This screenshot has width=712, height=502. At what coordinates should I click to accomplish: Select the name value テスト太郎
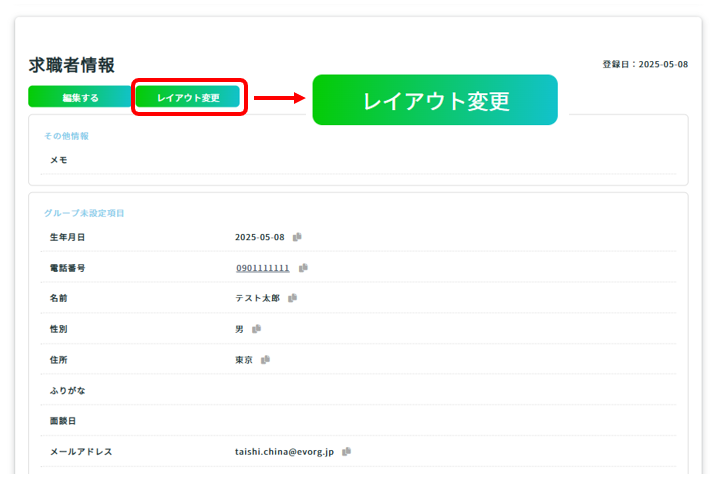coord(257,298)
